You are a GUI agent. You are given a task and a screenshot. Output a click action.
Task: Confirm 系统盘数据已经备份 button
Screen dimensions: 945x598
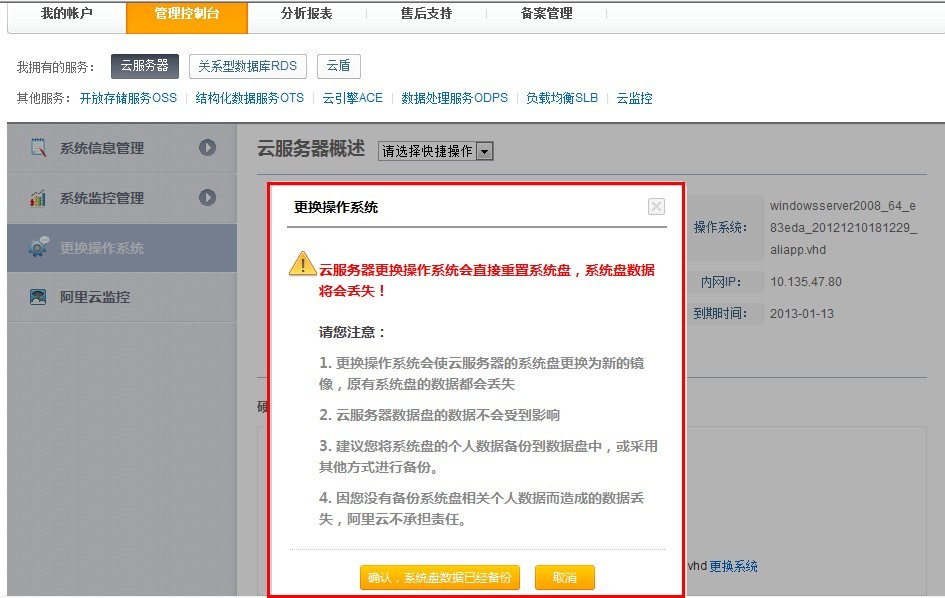coord(439,578)
